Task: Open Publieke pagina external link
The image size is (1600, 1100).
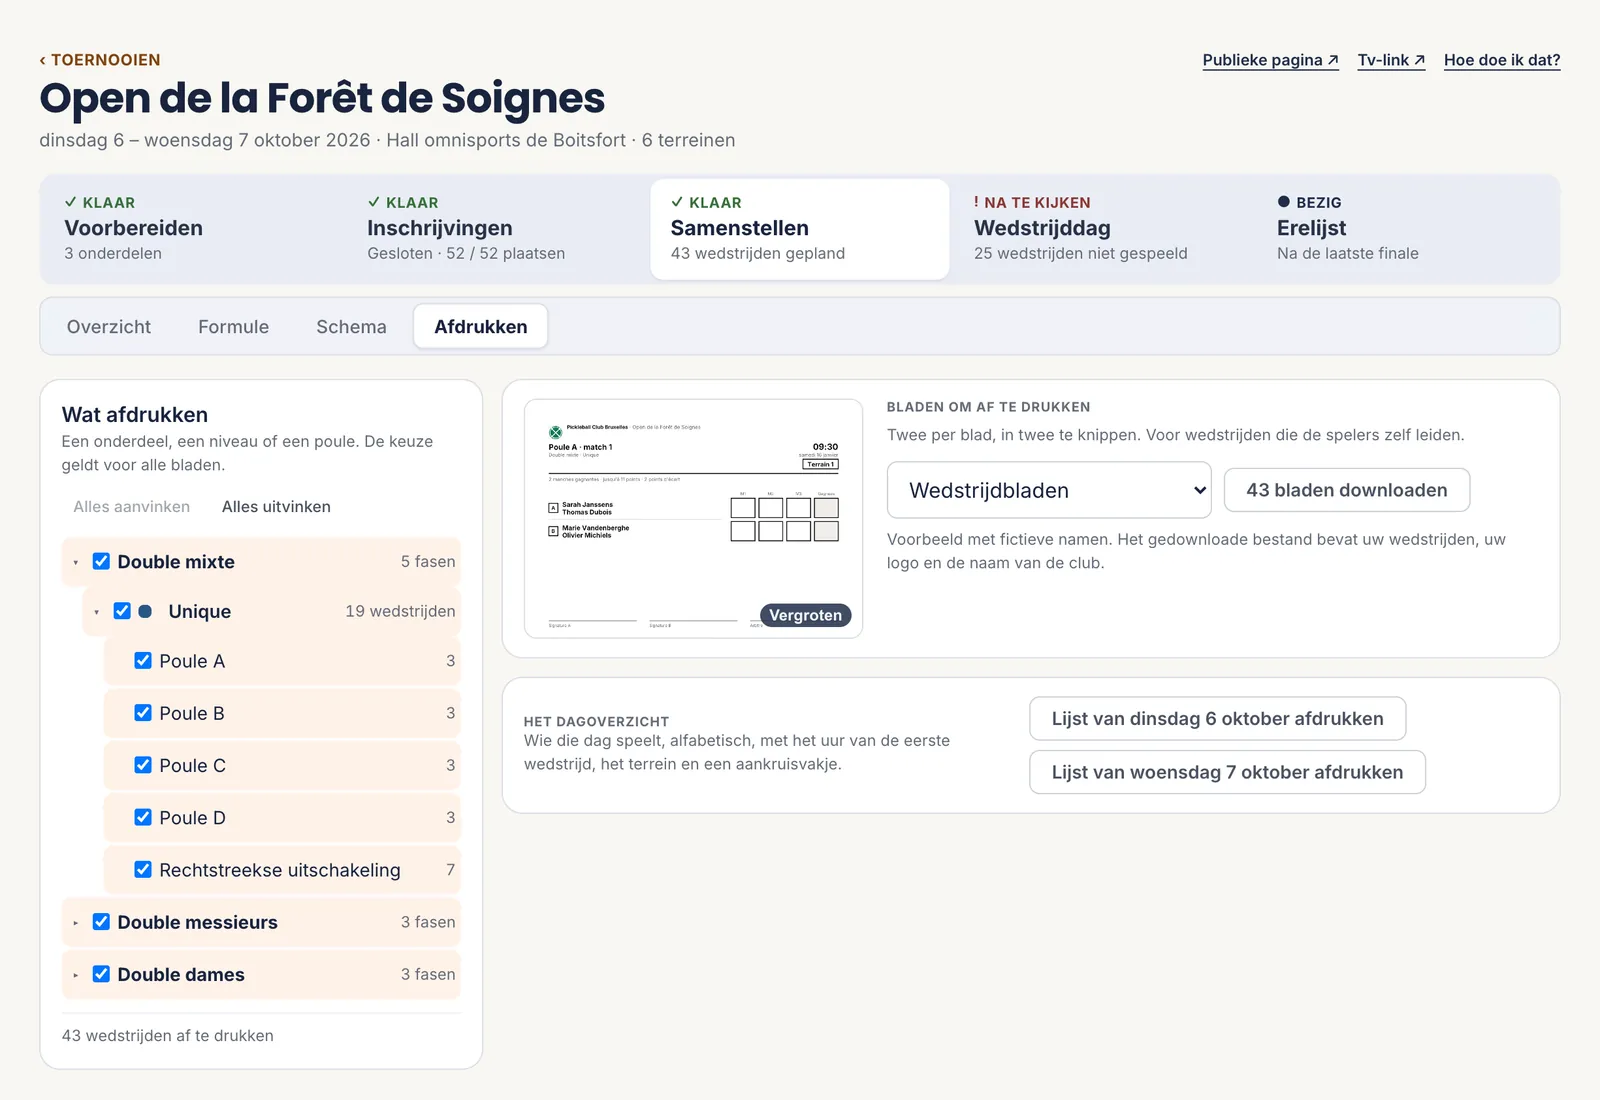Action: click(x=1270, y=60)
